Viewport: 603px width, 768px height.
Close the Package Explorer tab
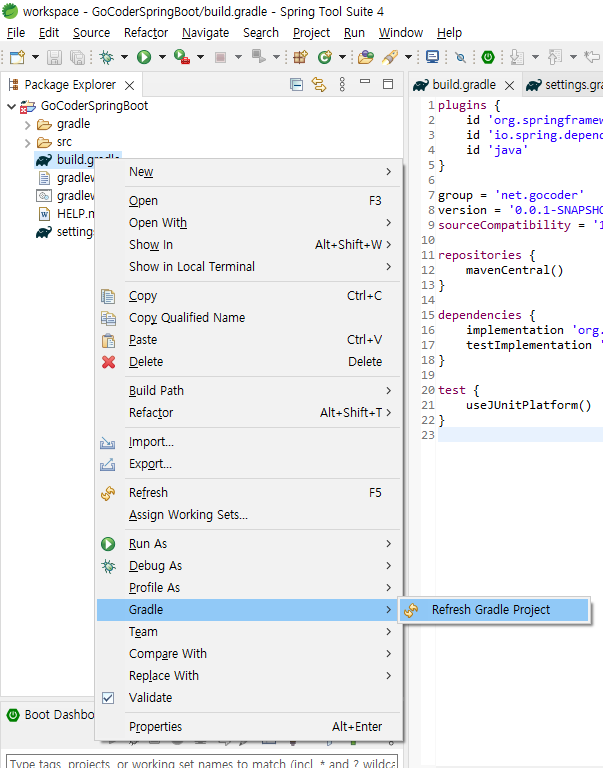tap(129, 86)
